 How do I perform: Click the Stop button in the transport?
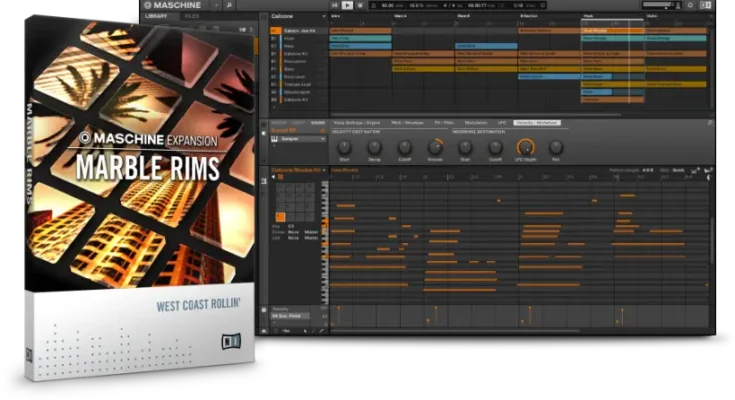coord(361,5)
